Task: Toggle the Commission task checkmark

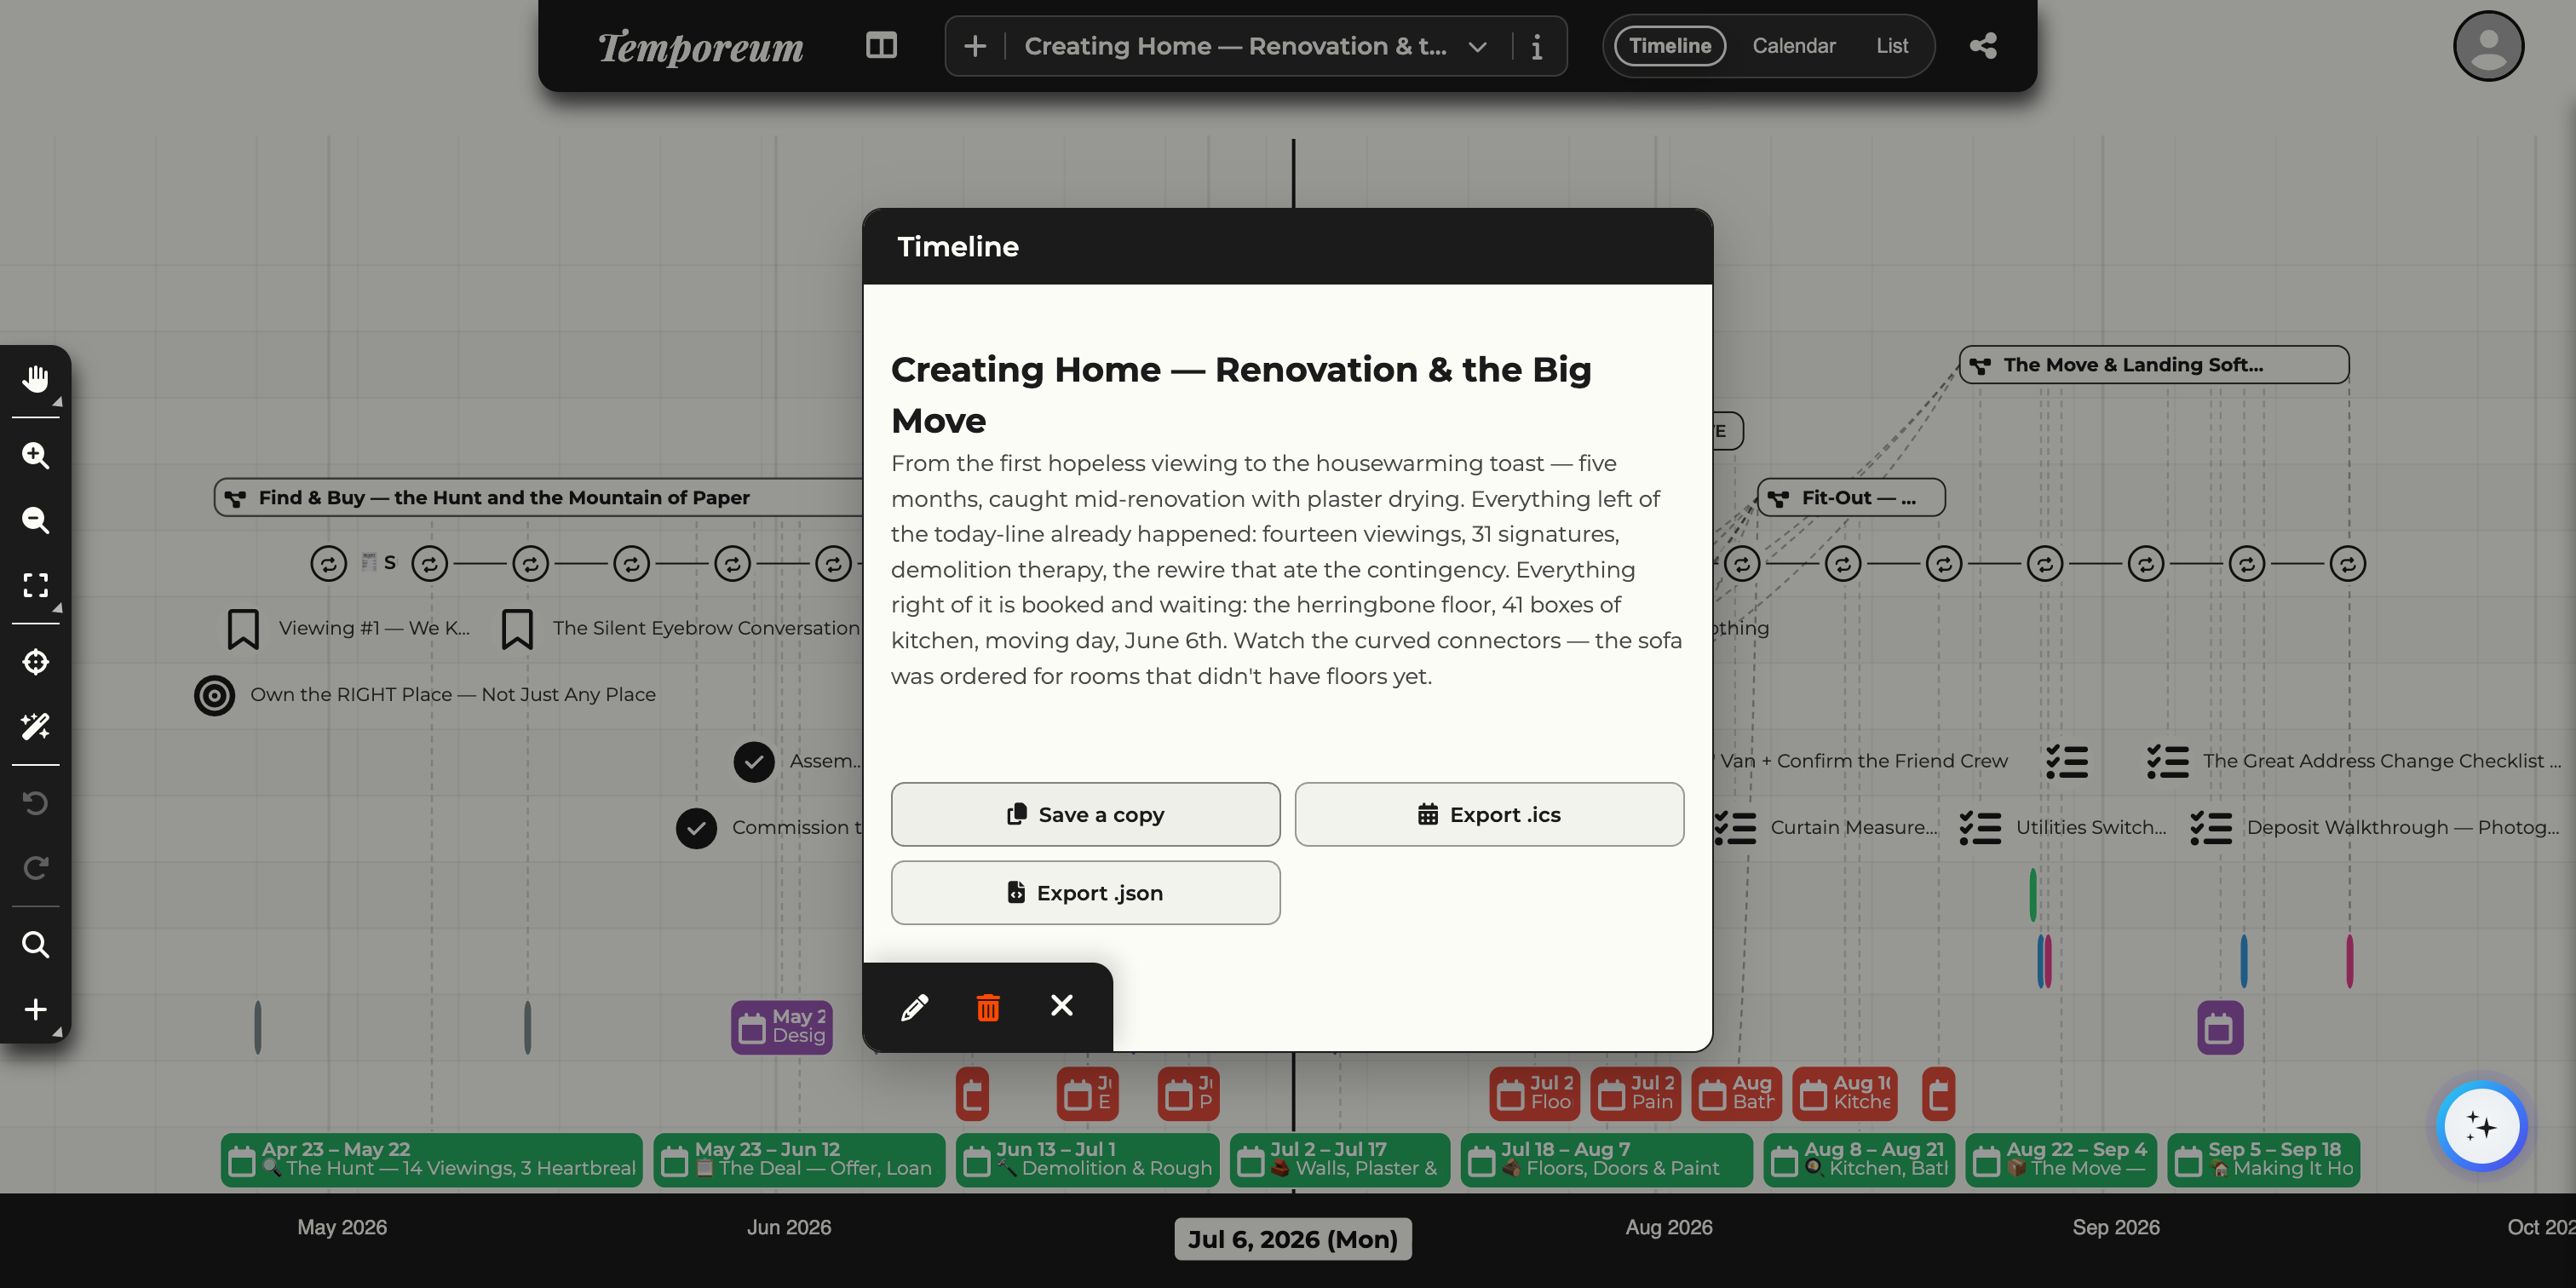Action: (x=696, y=828)
